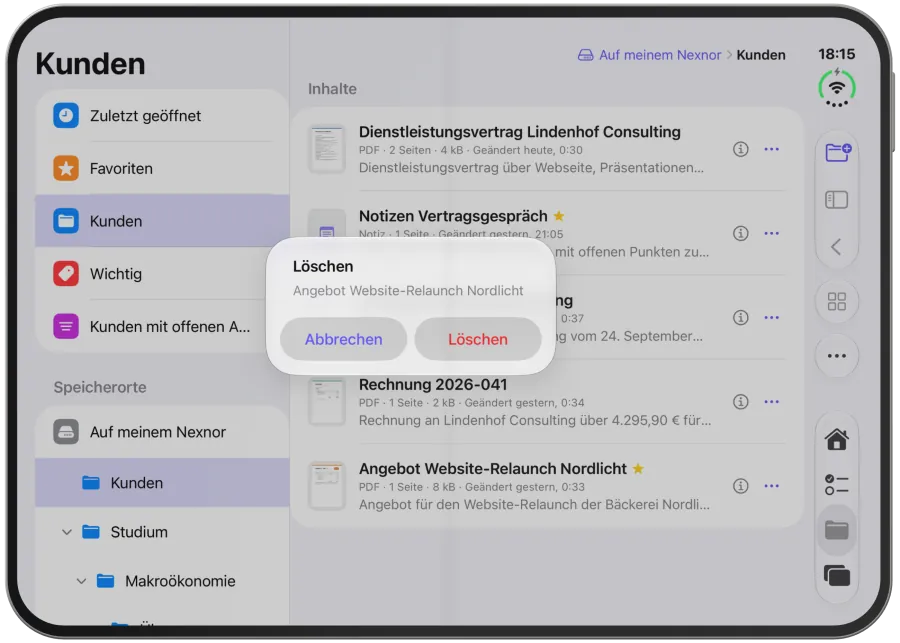The image size is (900, 643).
Task: Show info for Dienstleistungsvertrag Lindenhof Consulting
Action: point(740,149)
